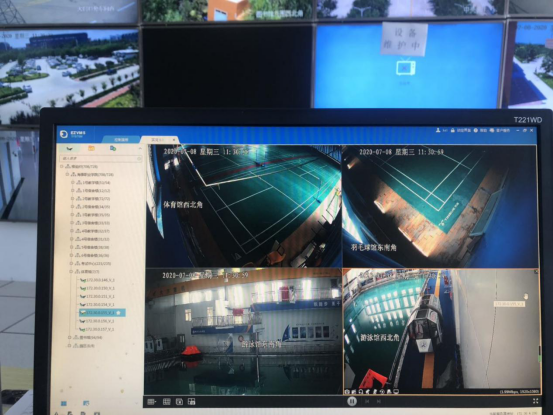This screenshot has width=553, height=415.
Task: Click the search input field in sidebar
Action: tap(101, 159)
